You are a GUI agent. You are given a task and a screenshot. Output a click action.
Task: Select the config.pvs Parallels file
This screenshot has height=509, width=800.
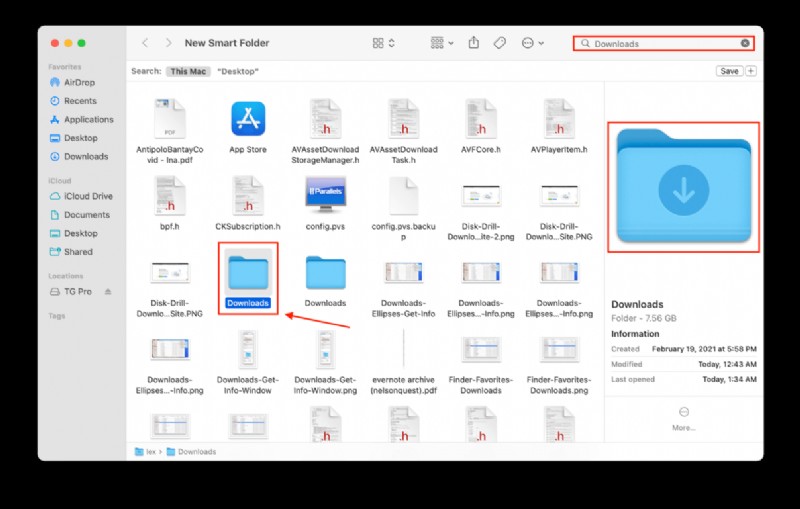326,203
